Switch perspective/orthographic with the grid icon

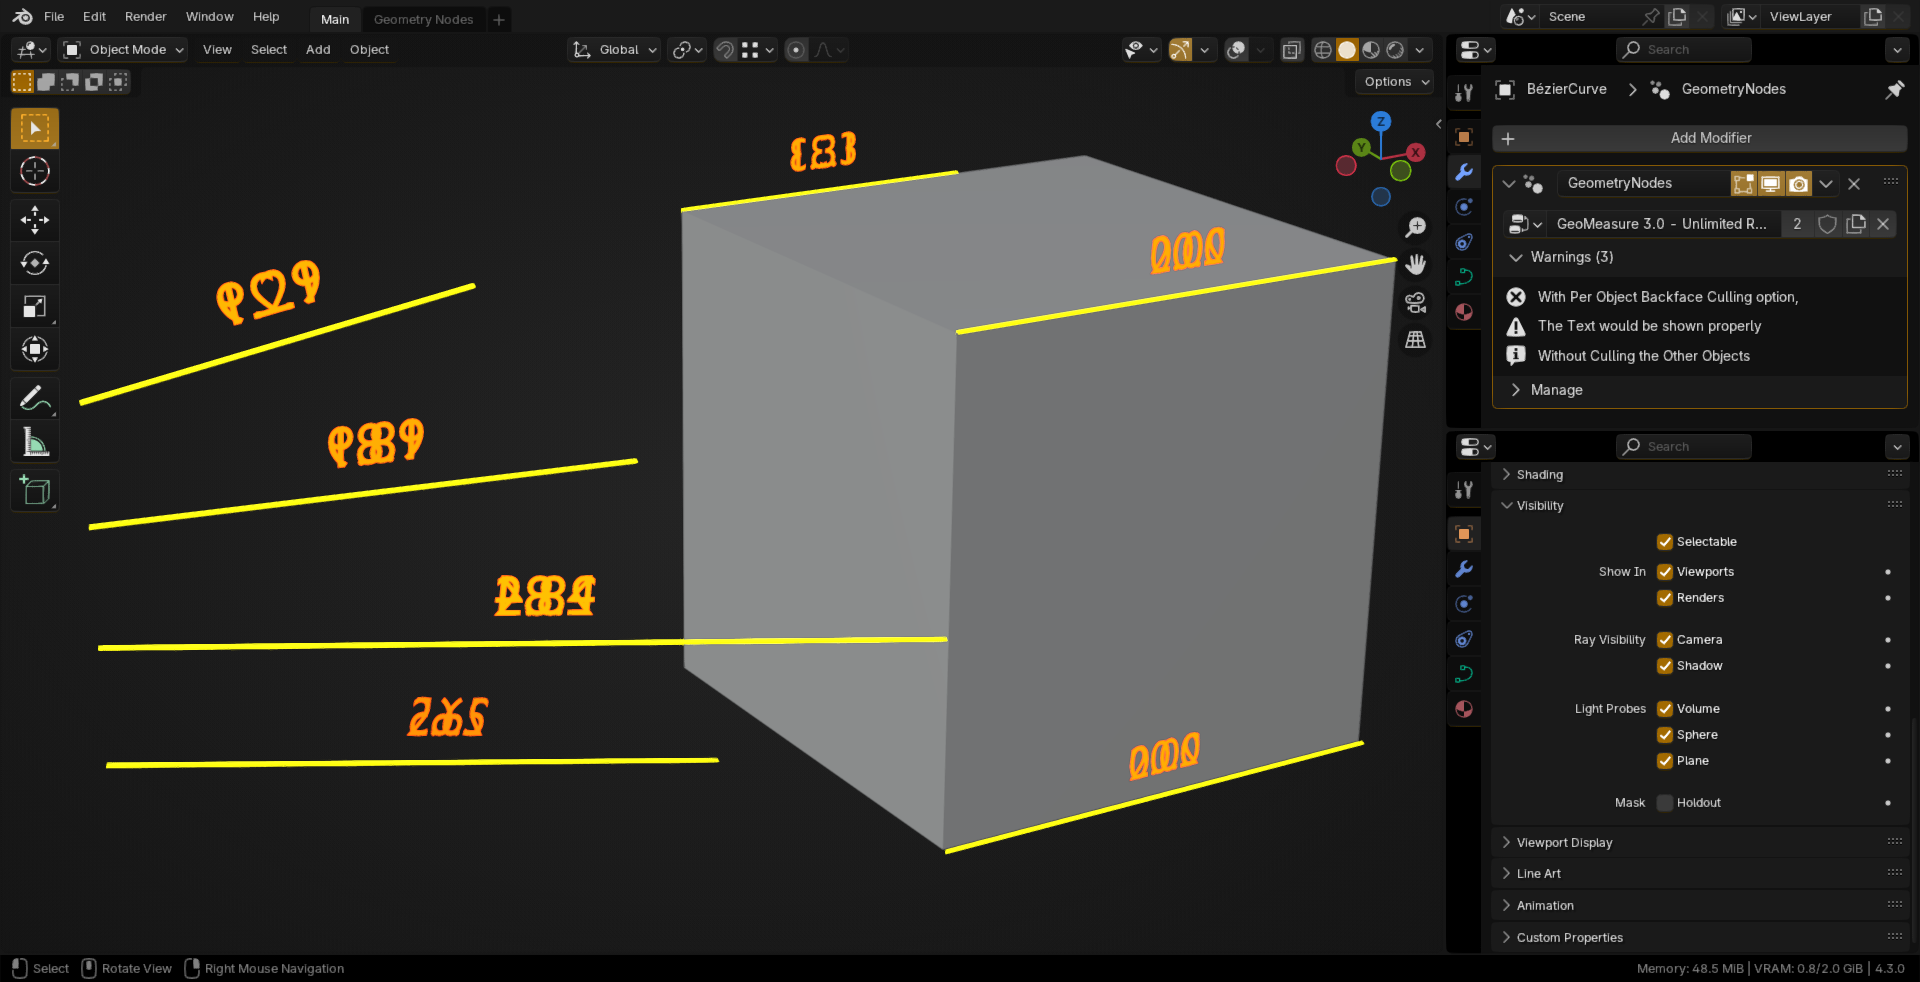click(x=1416, y=340)
